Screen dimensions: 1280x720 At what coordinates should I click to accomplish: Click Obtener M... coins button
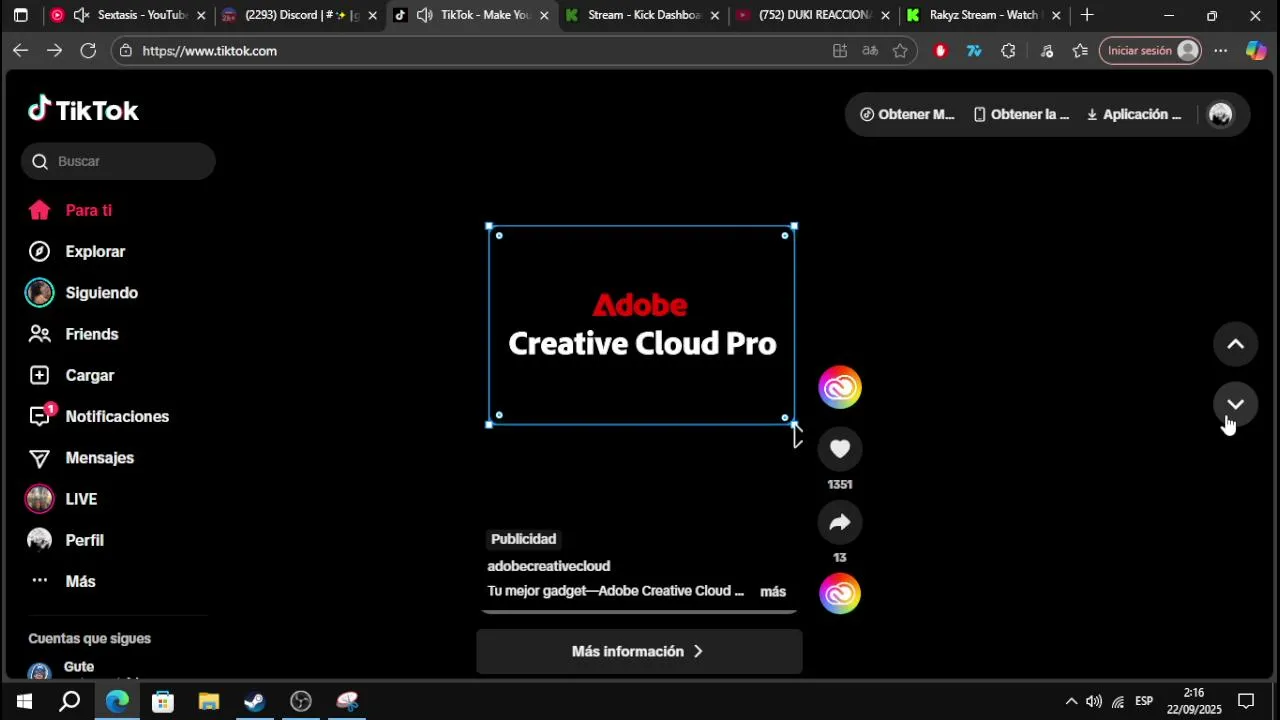[907, 114]
